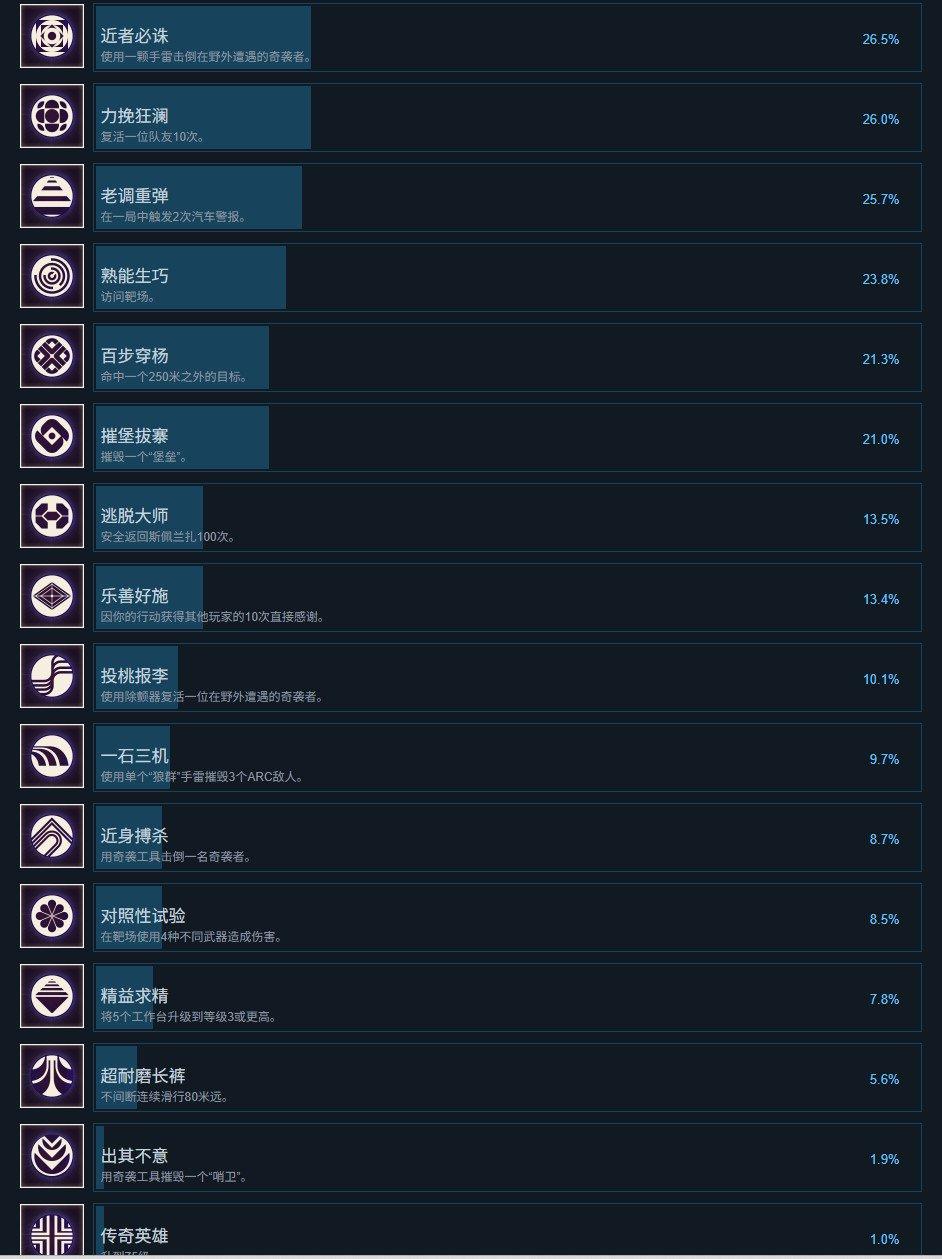Select the 出其不意 achievement icon

(51, 1157)
